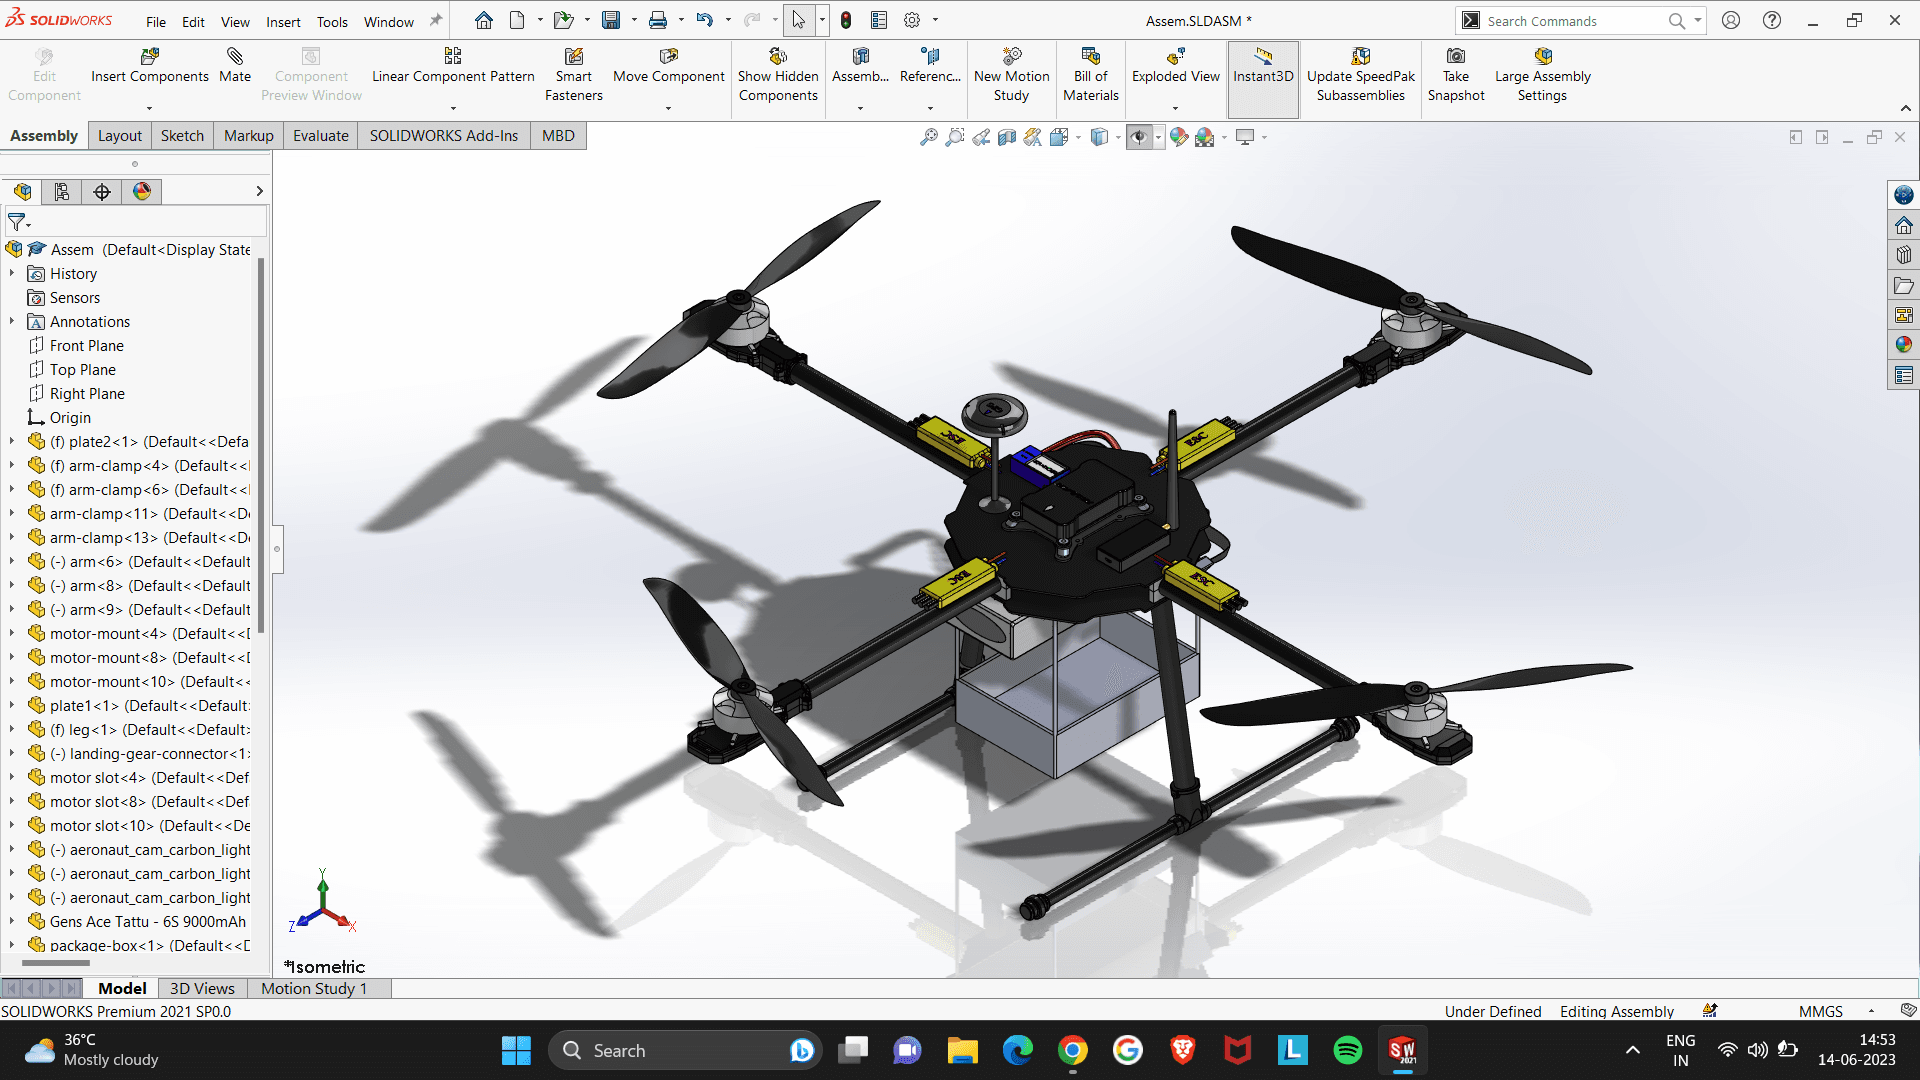Save the assembly using the floppy disk icon

(611, 20)
